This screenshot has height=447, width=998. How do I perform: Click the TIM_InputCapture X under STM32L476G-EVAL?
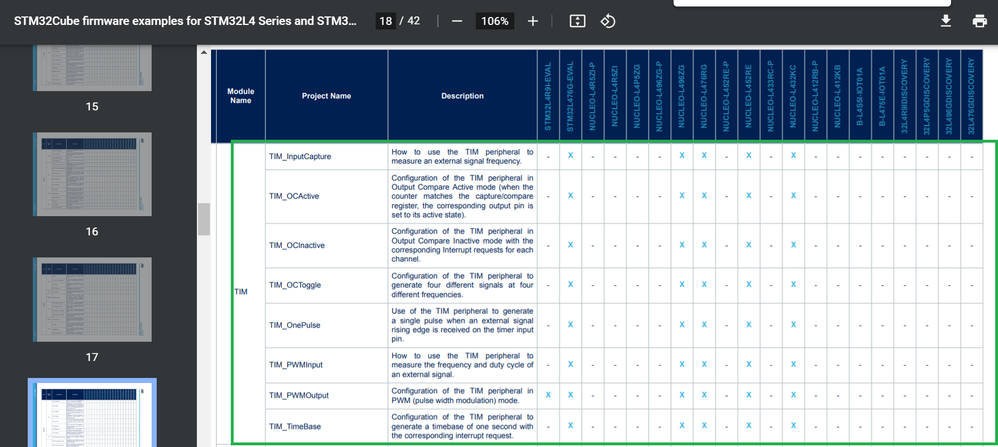pyautogui.click(x=570, y=155)
